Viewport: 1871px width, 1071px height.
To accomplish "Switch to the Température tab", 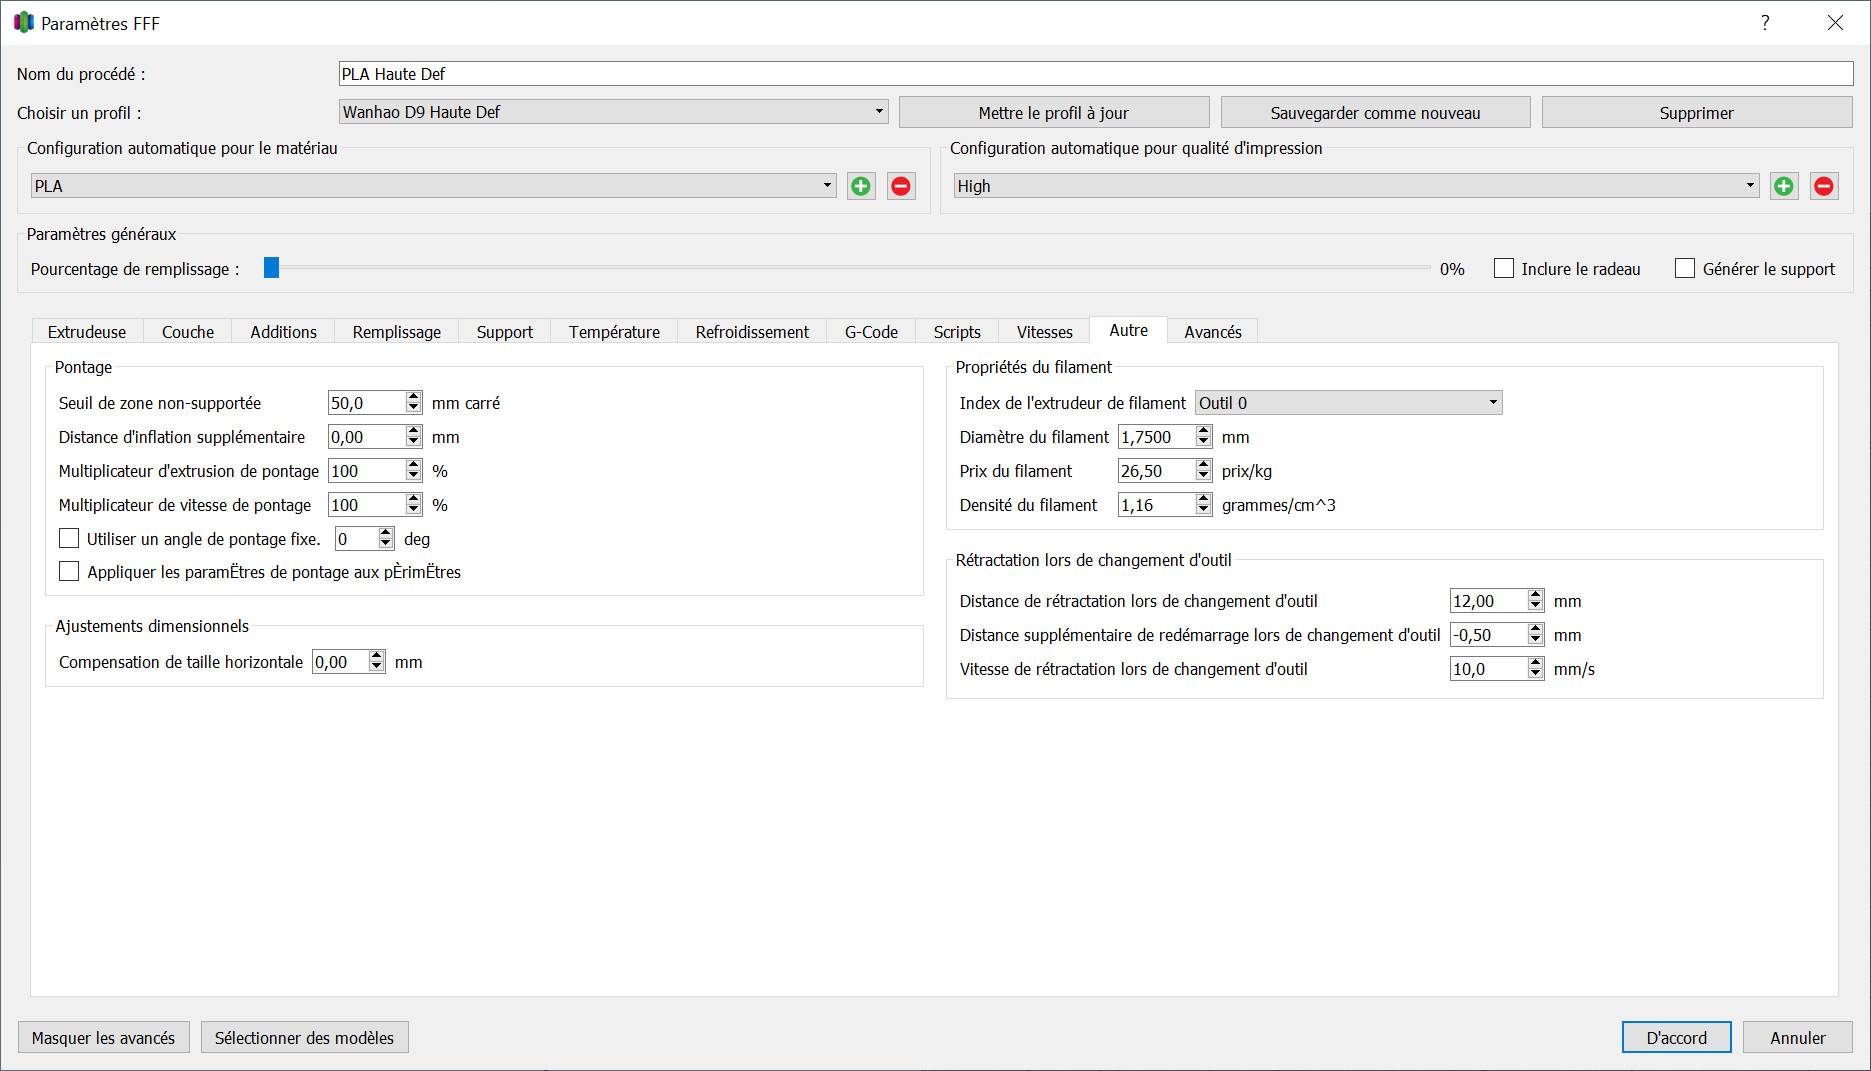I will 614,332.
